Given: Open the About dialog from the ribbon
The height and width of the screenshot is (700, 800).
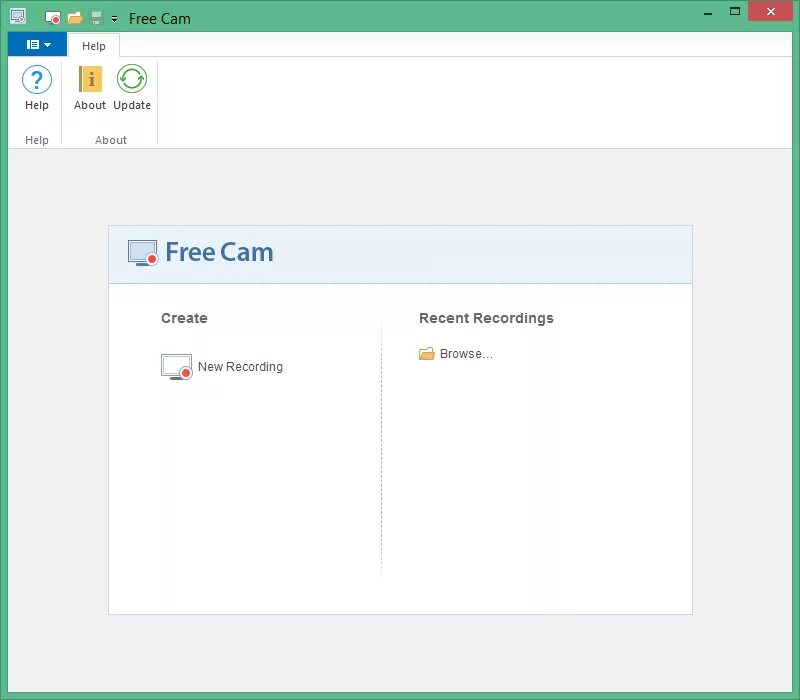Looking at the screenshot, I should tap(90, 88).
